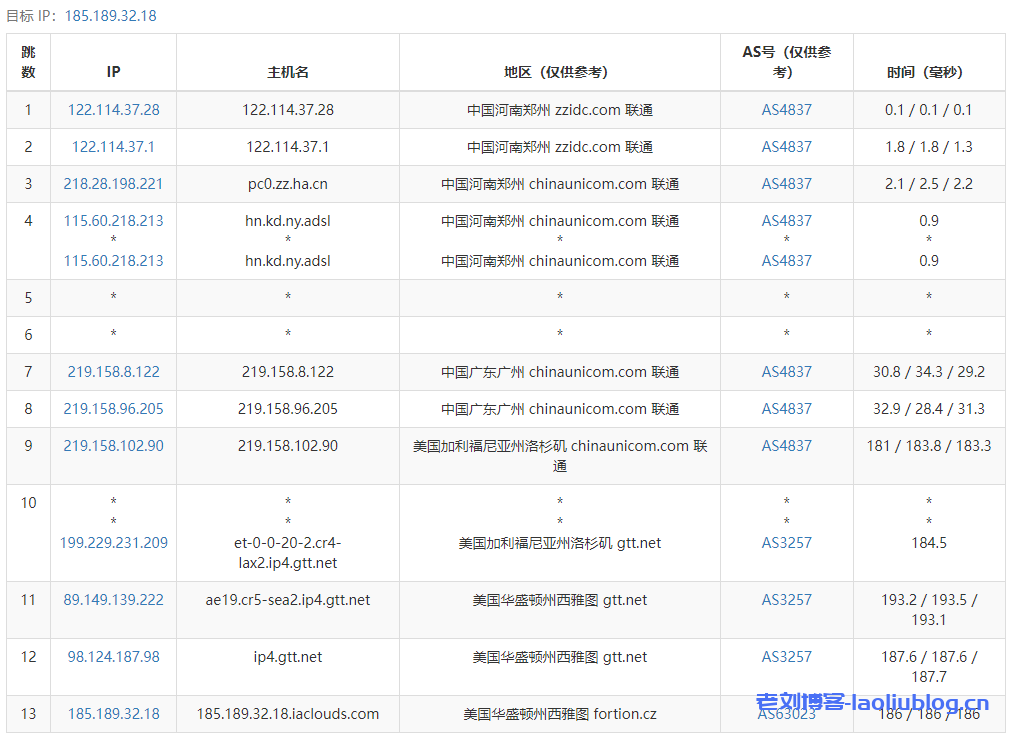1015x740 pixels.
Task: Click AS3257 link in hop 11 row
Action: (x=786, y=600)
